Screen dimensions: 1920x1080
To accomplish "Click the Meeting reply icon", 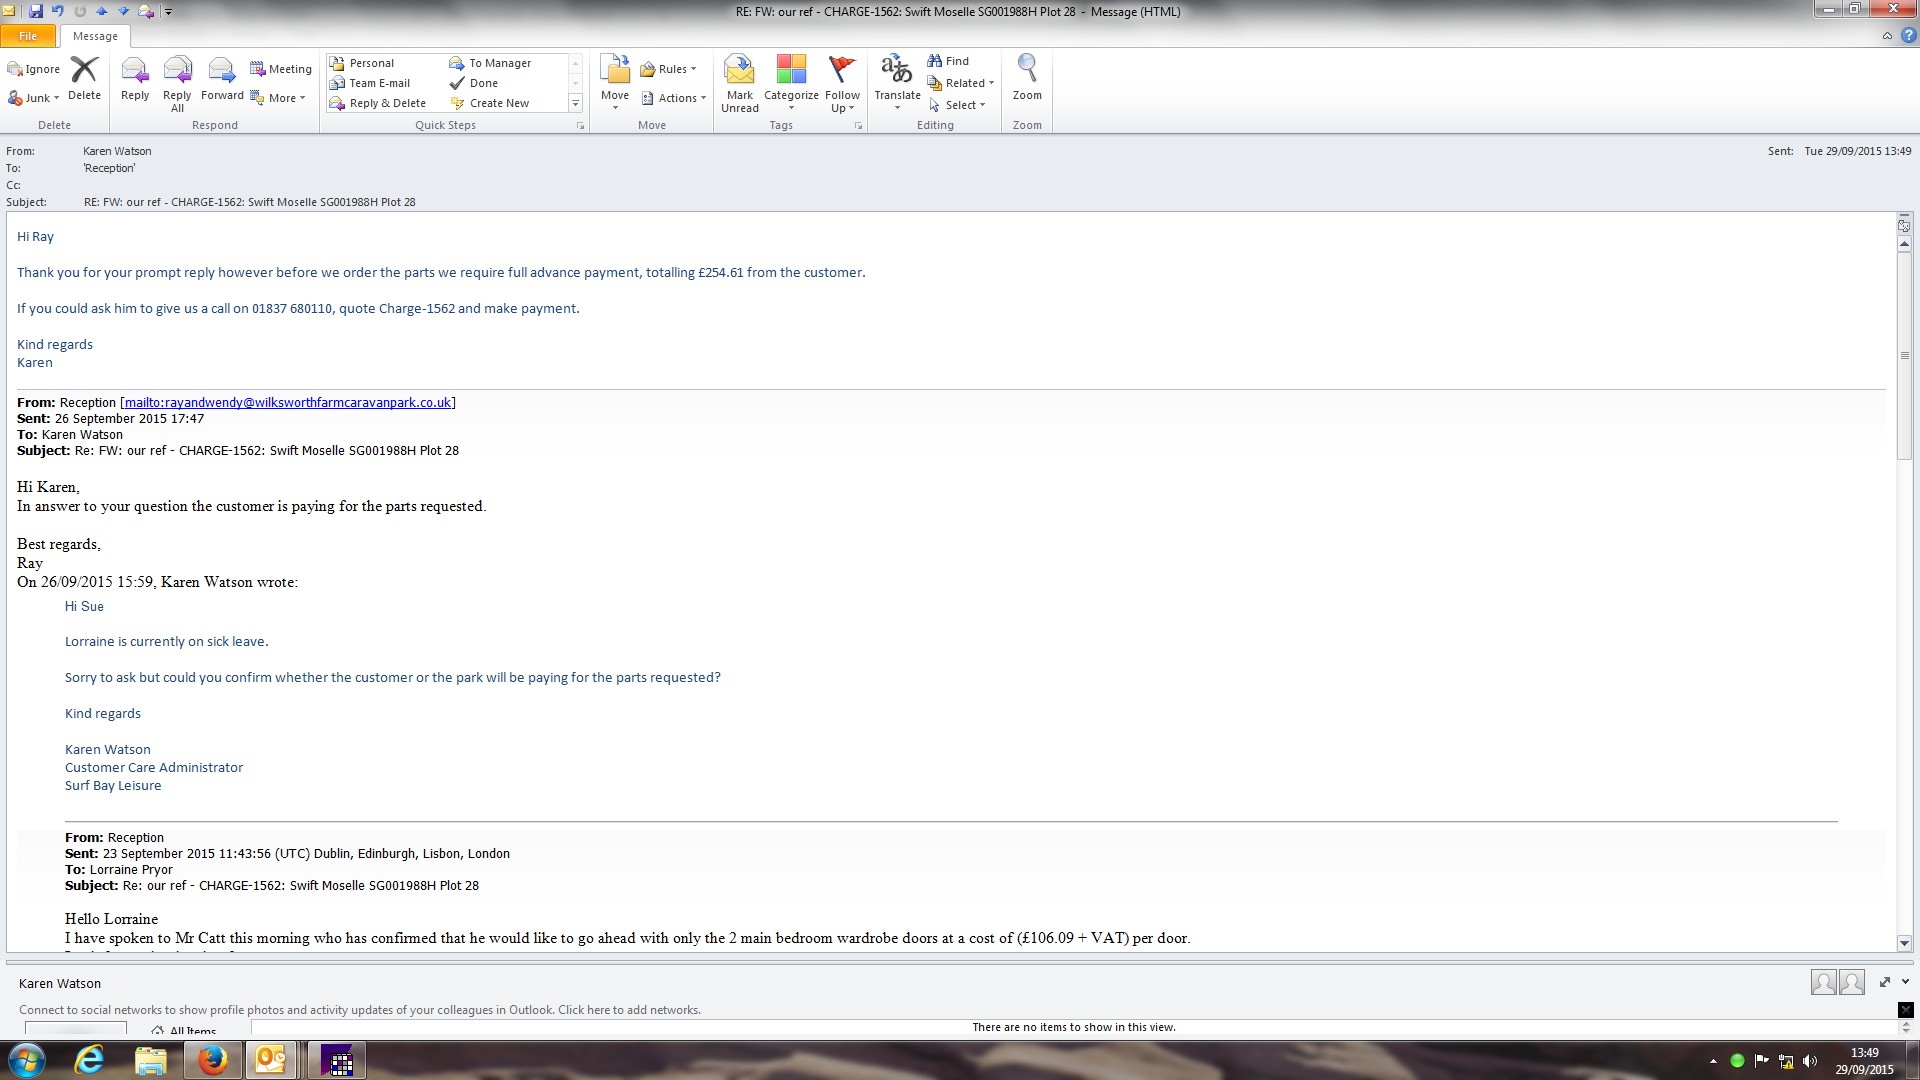I will tap(281, 69).
